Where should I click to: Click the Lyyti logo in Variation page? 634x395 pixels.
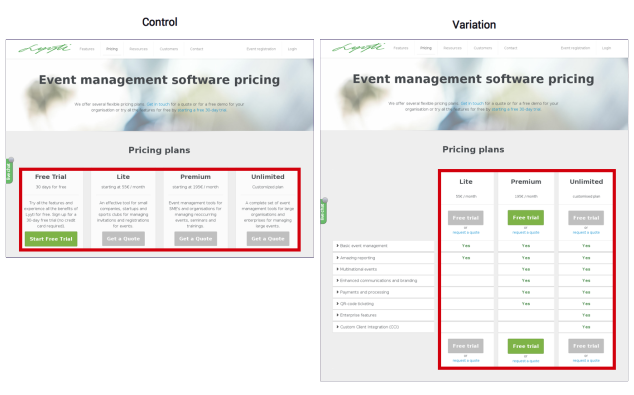tap(358, 48)
